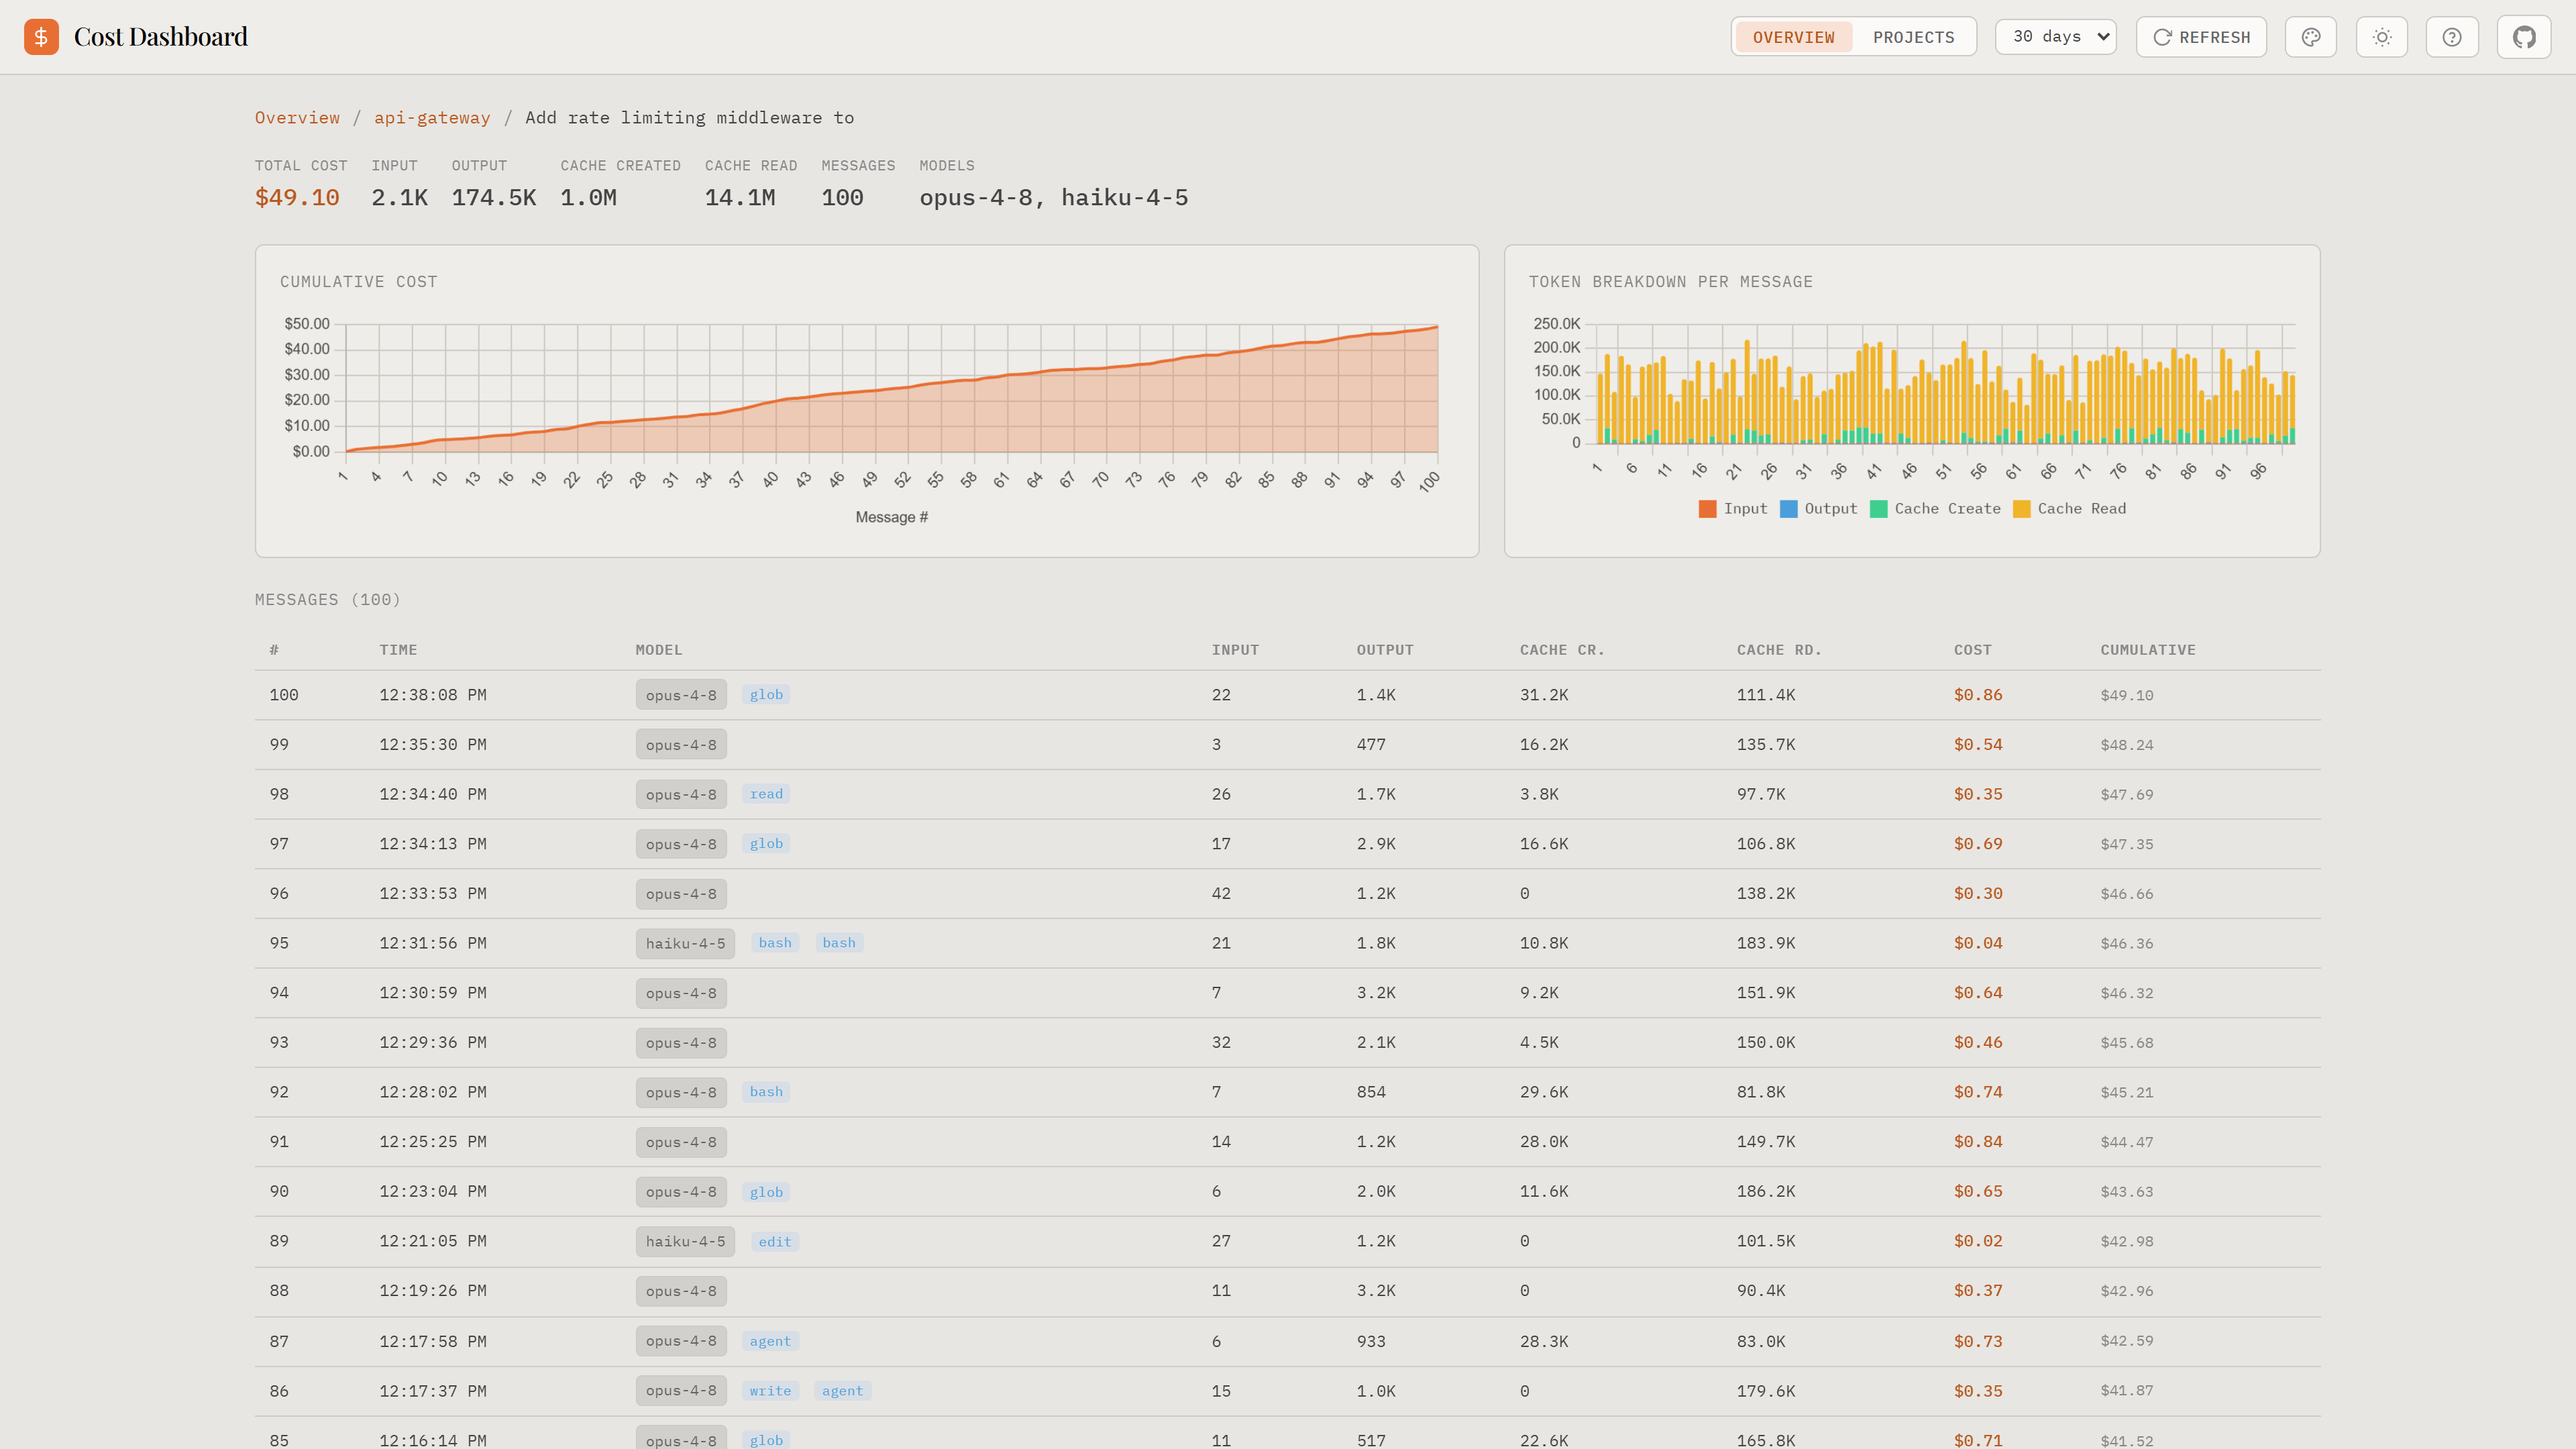Click the # column header

point(274,650)
